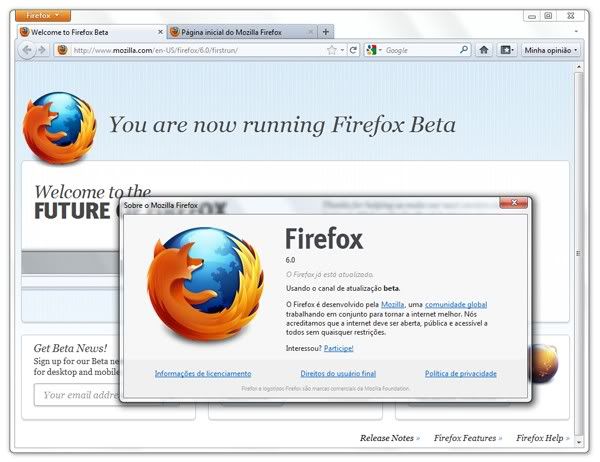Click the version number 6.0 text
This screenshot has width=600, height=462.
(x=290, y=260)
